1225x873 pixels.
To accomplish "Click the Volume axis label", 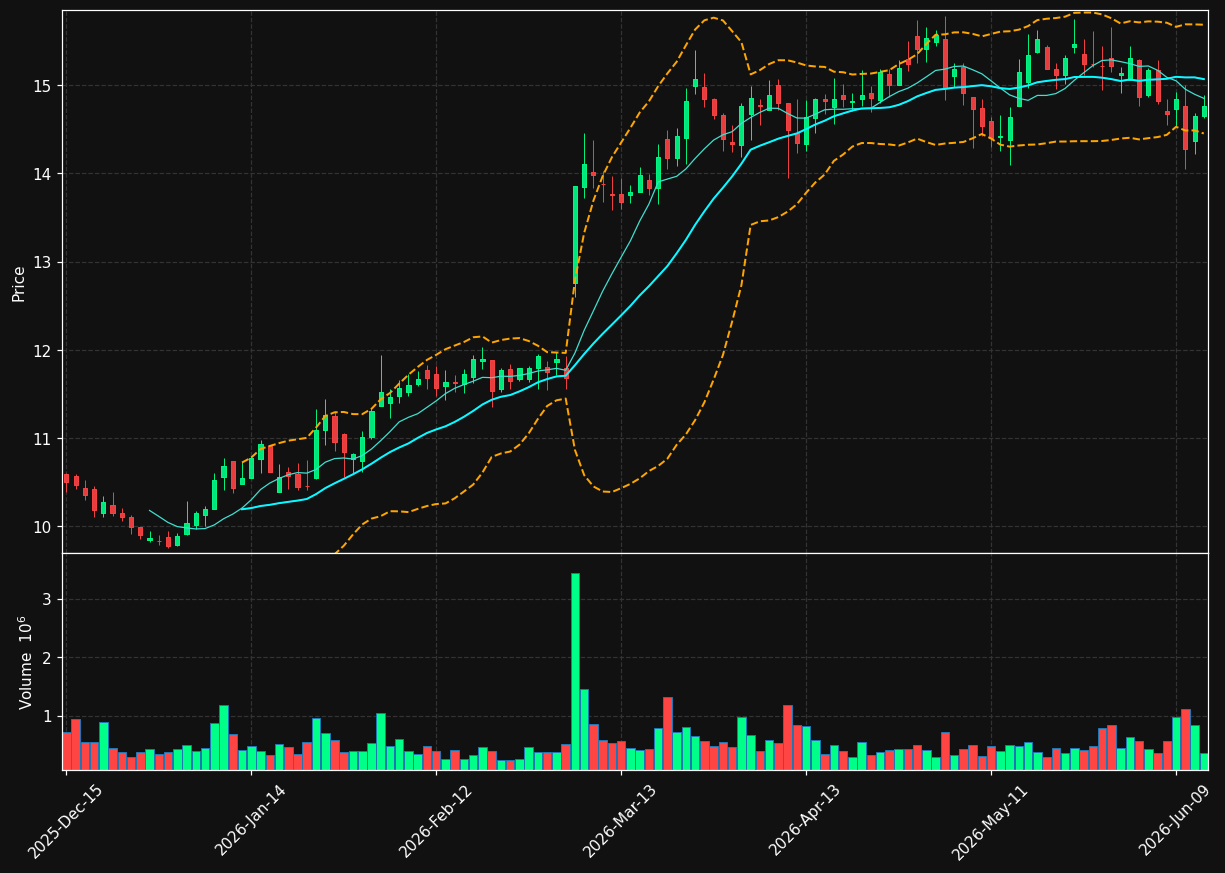I will 26,662.
